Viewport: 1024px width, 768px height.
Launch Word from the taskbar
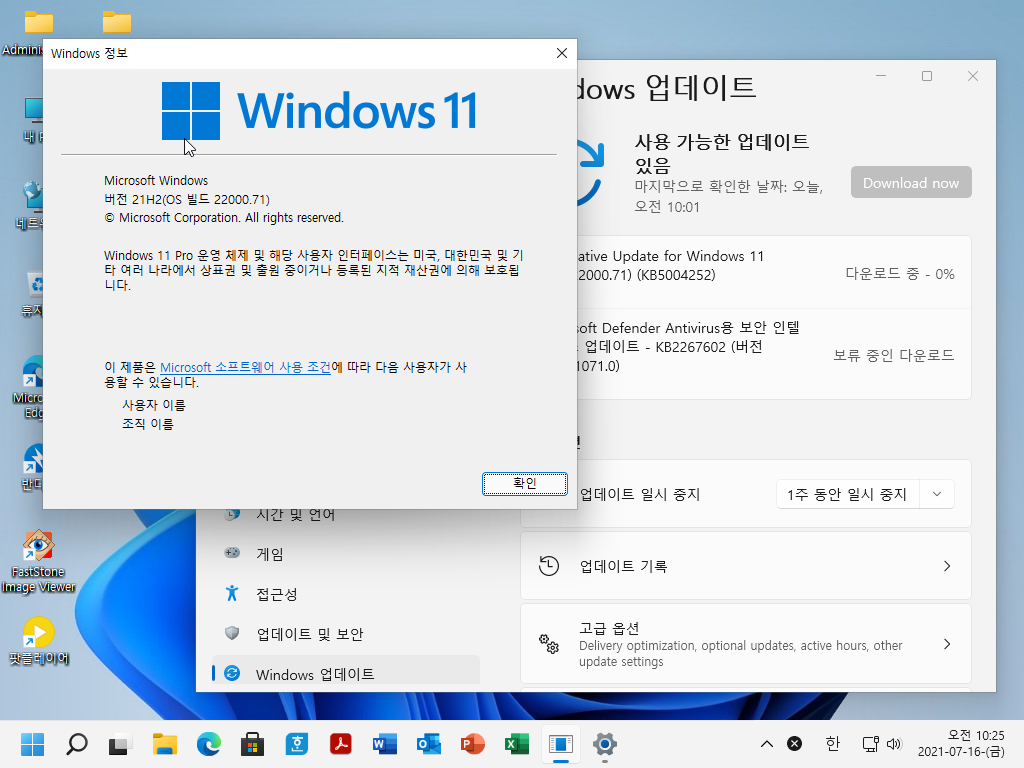coord(385,744)
